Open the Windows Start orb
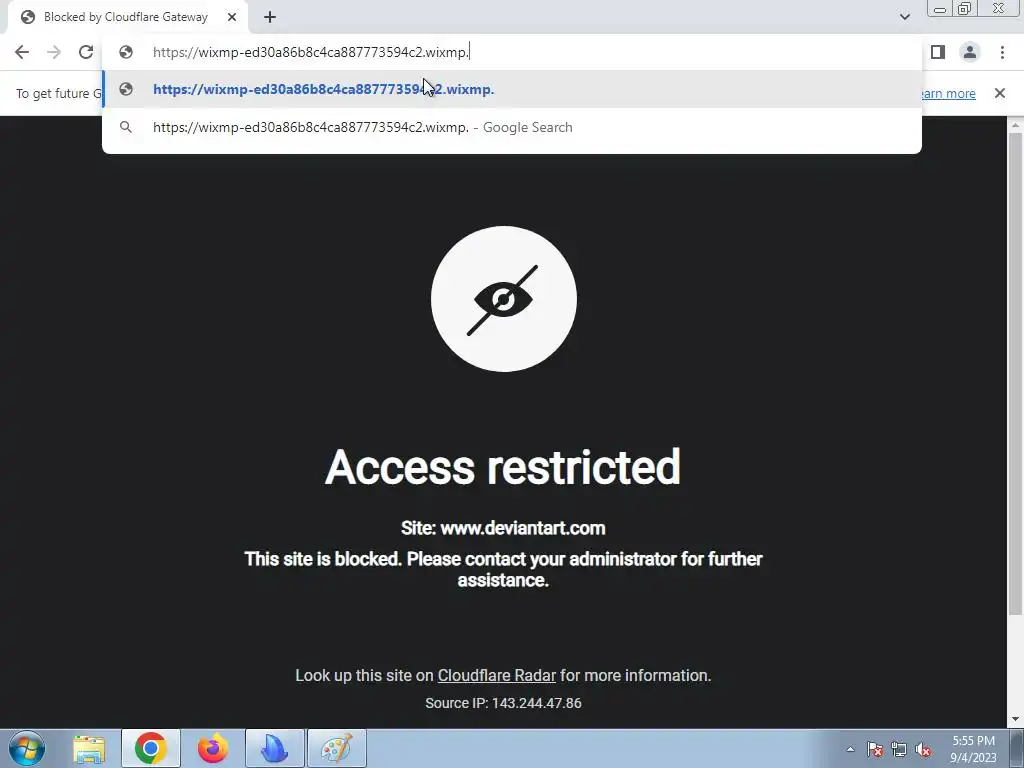This screenshot has width=1024, height=768. pyautogui.click(x=27, y=748)
